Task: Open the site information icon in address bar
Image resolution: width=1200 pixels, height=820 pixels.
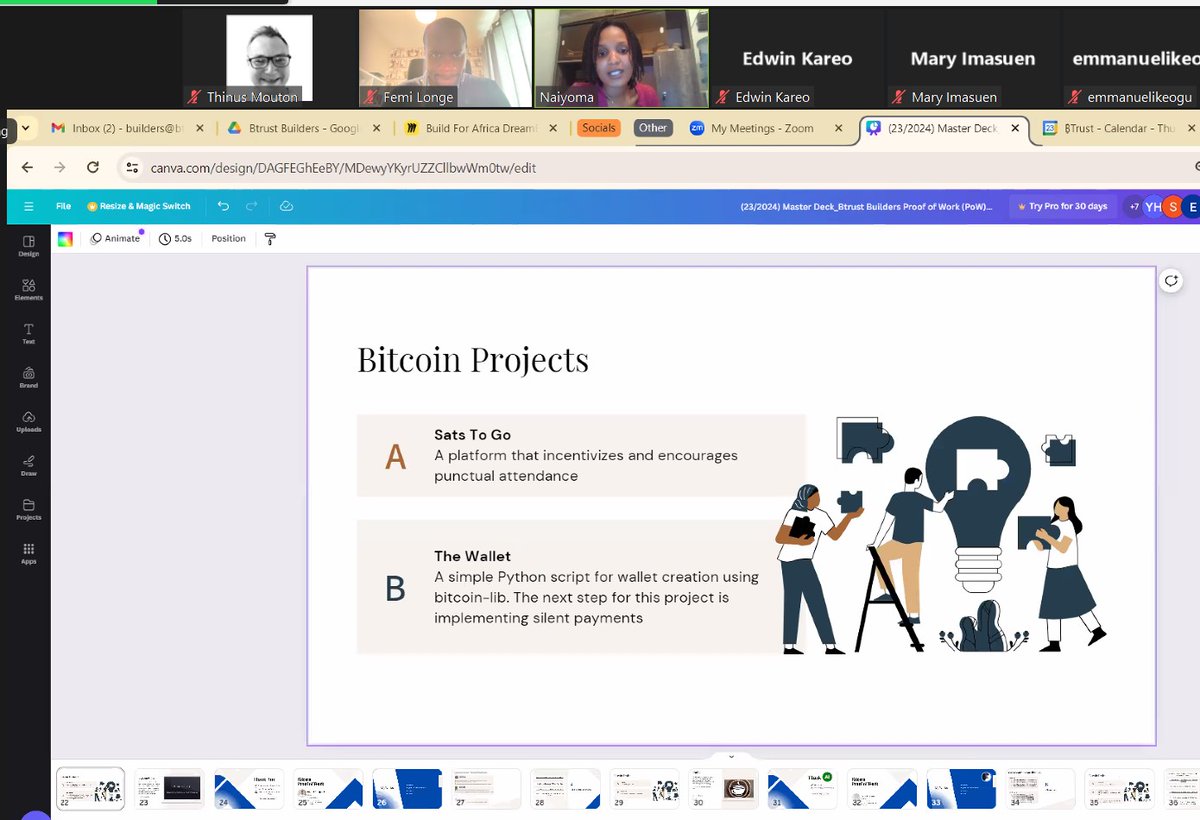Action: pos(131,168)
